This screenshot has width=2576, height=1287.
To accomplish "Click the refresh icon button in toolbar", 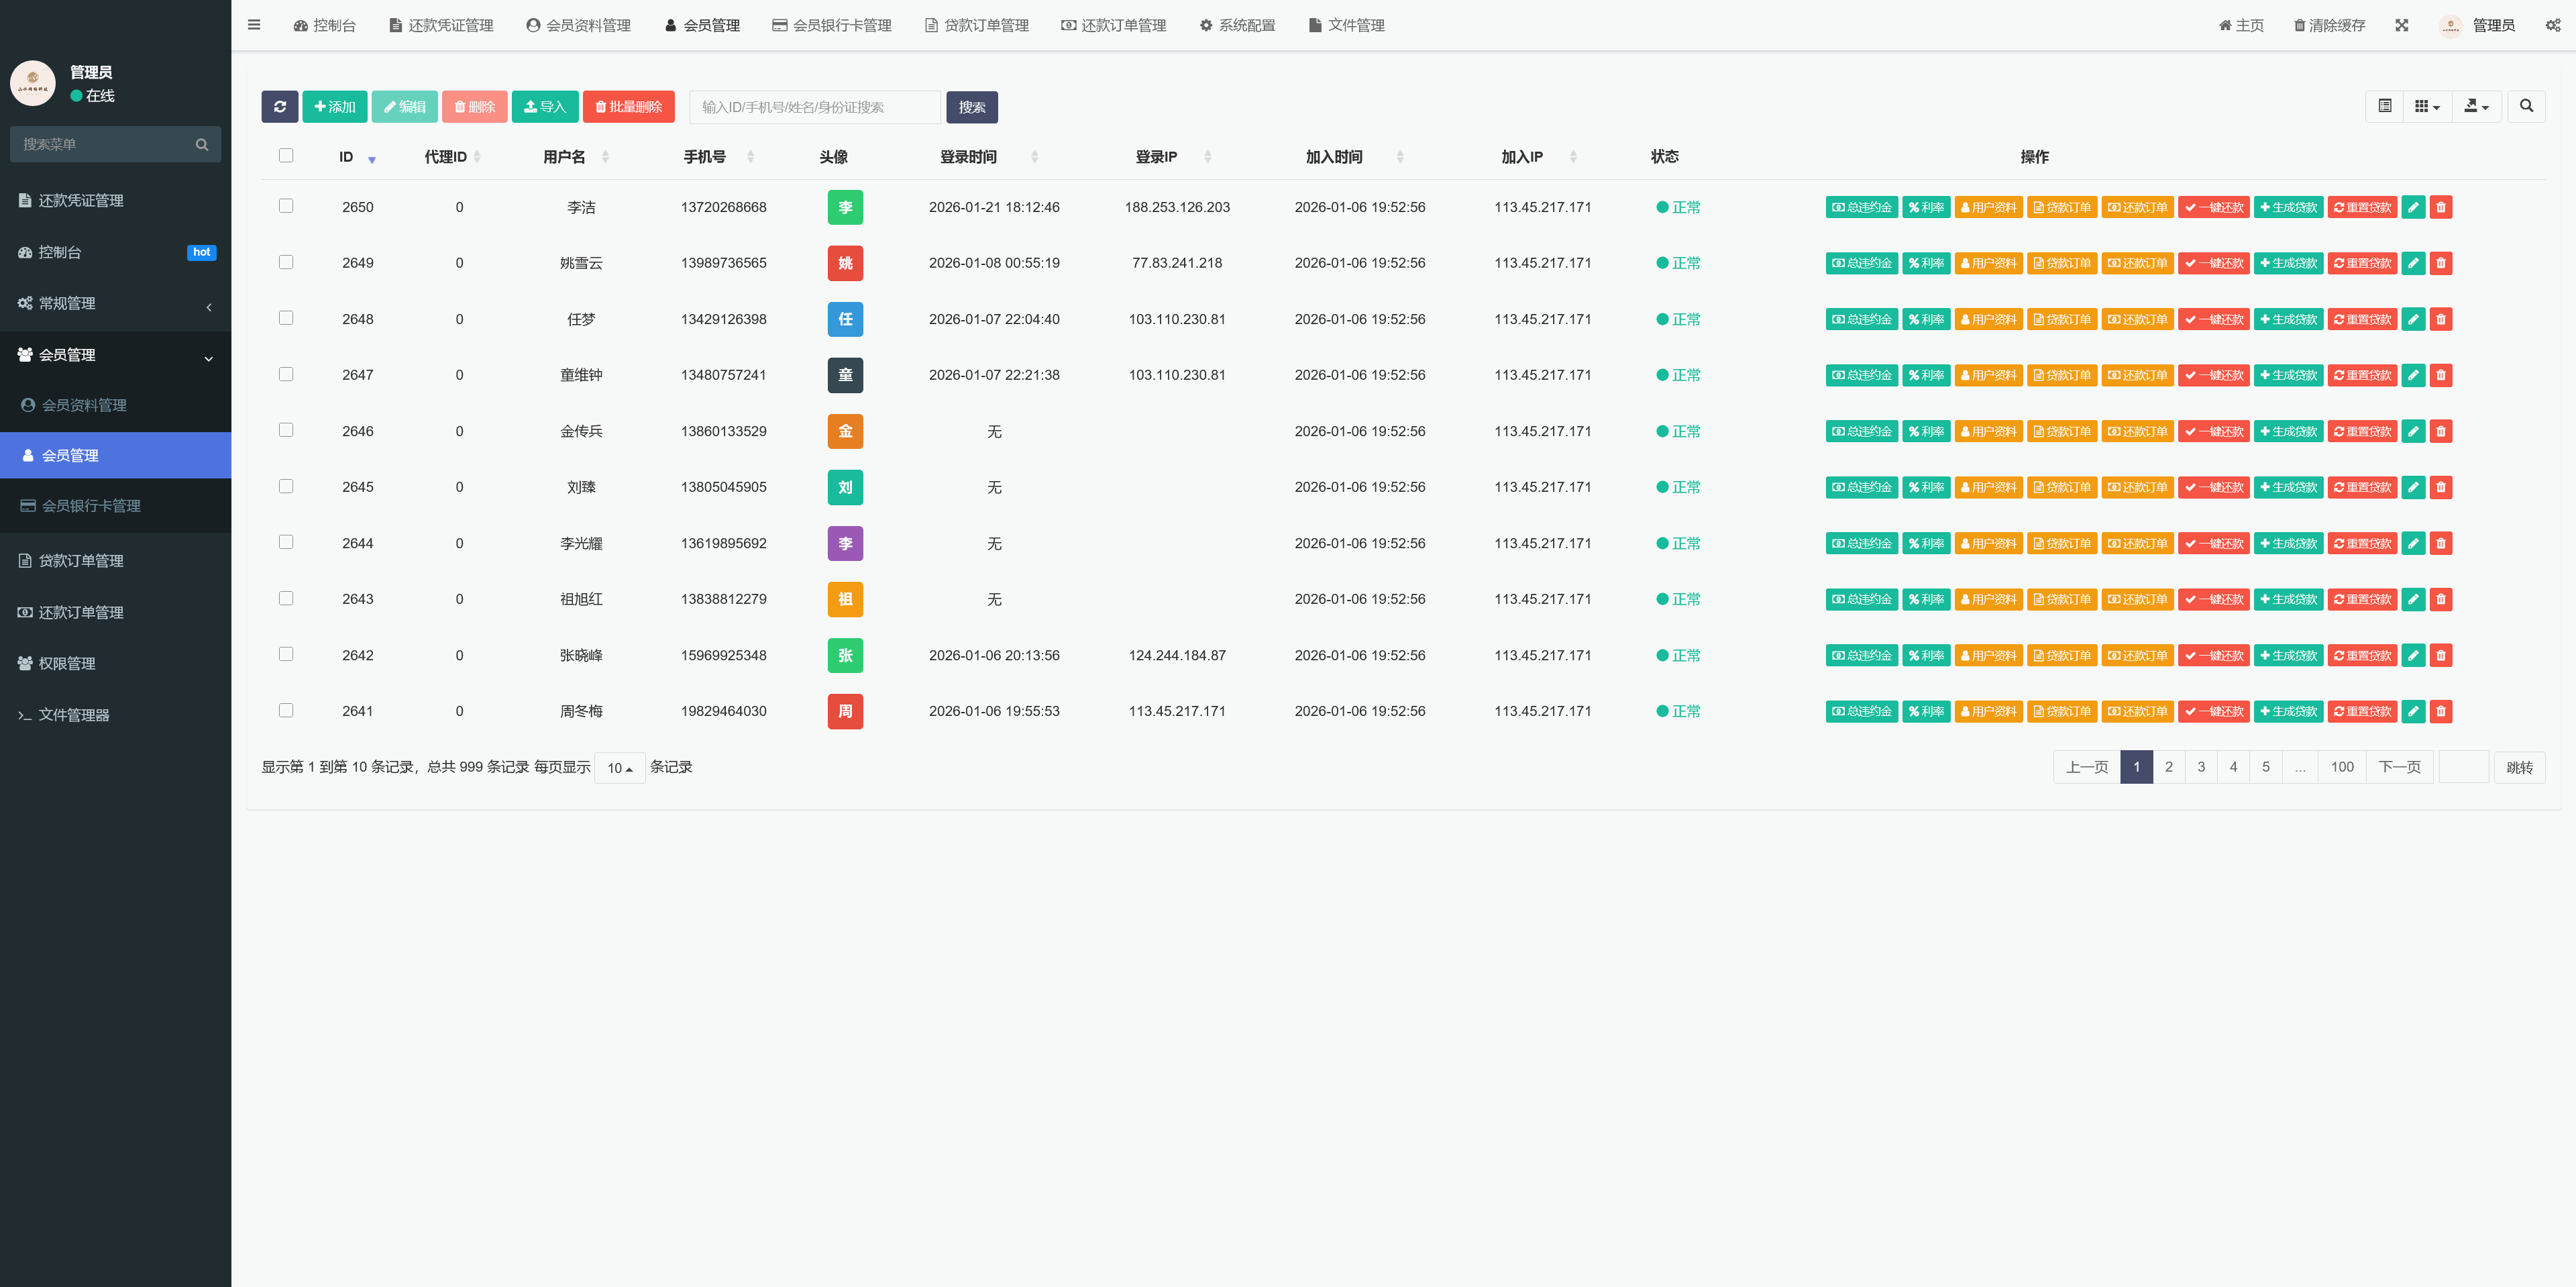I will click(279, 107).
